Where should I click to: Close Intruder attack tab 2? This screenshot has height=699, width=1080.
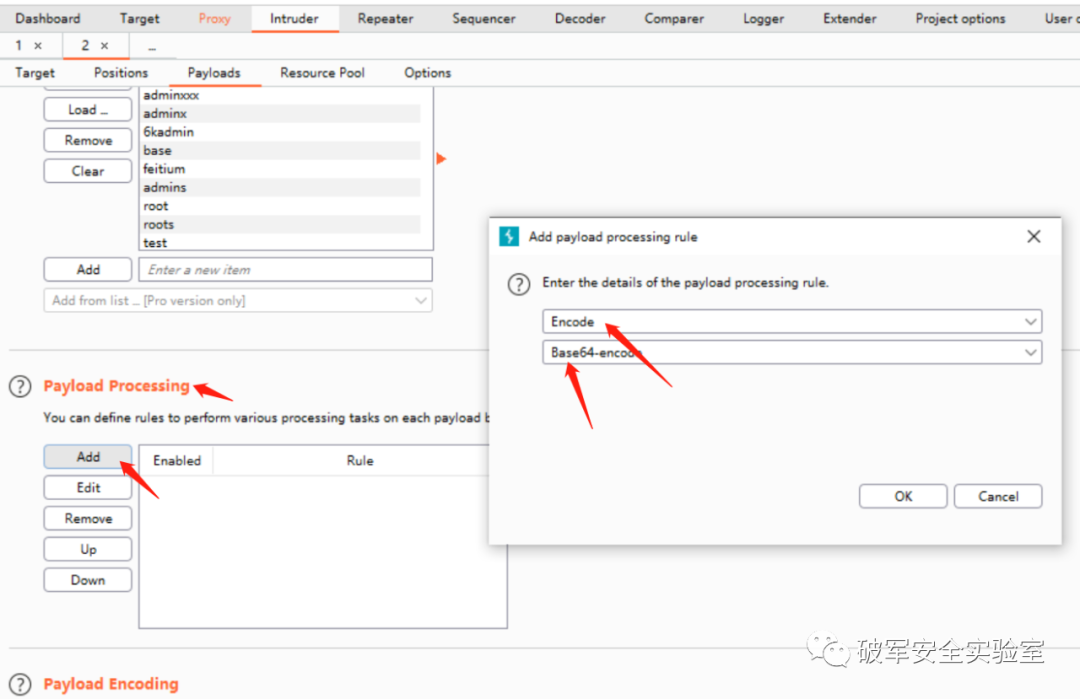tap(105, 46)
